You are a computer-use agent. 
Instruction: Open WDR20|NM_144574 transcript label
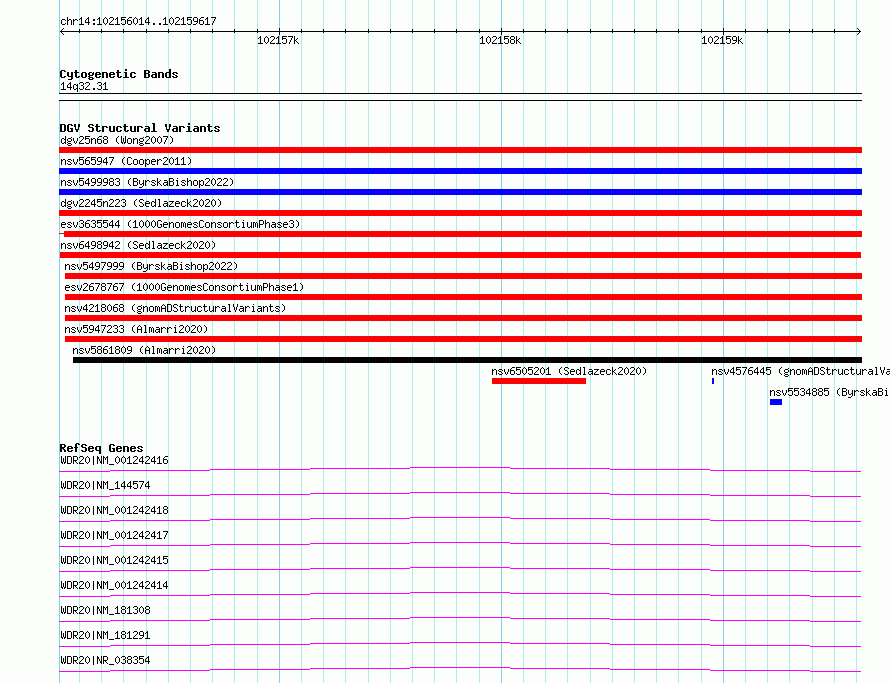[105, 485]
